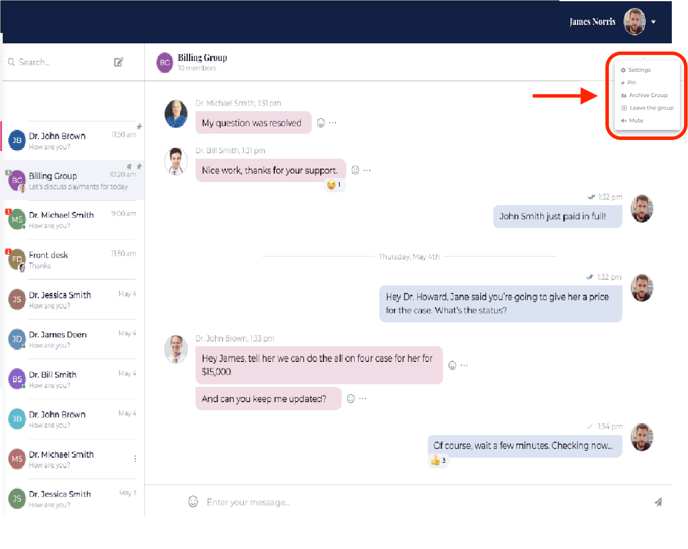The height and width of the screenshot is (549, 688).
Task: Select Settings from the group menu
Action: coord(639,70)
